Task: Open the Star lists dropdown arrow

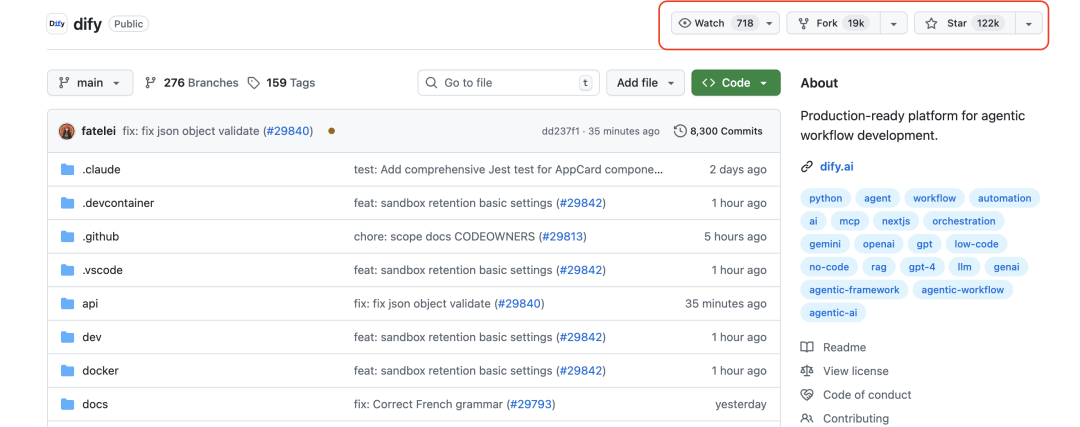Action: pyautogui.click(x=1028, y=23)
